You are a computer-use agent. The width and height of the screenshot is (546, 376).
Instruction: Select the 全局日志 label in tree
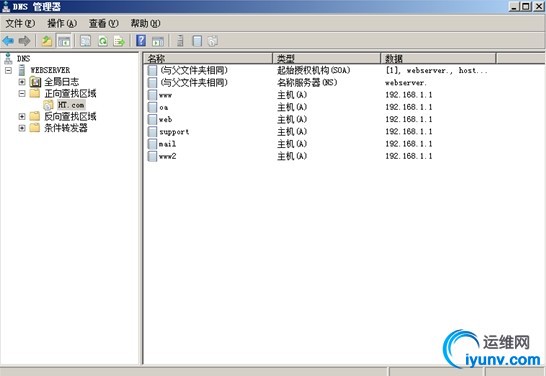(61, 82)
